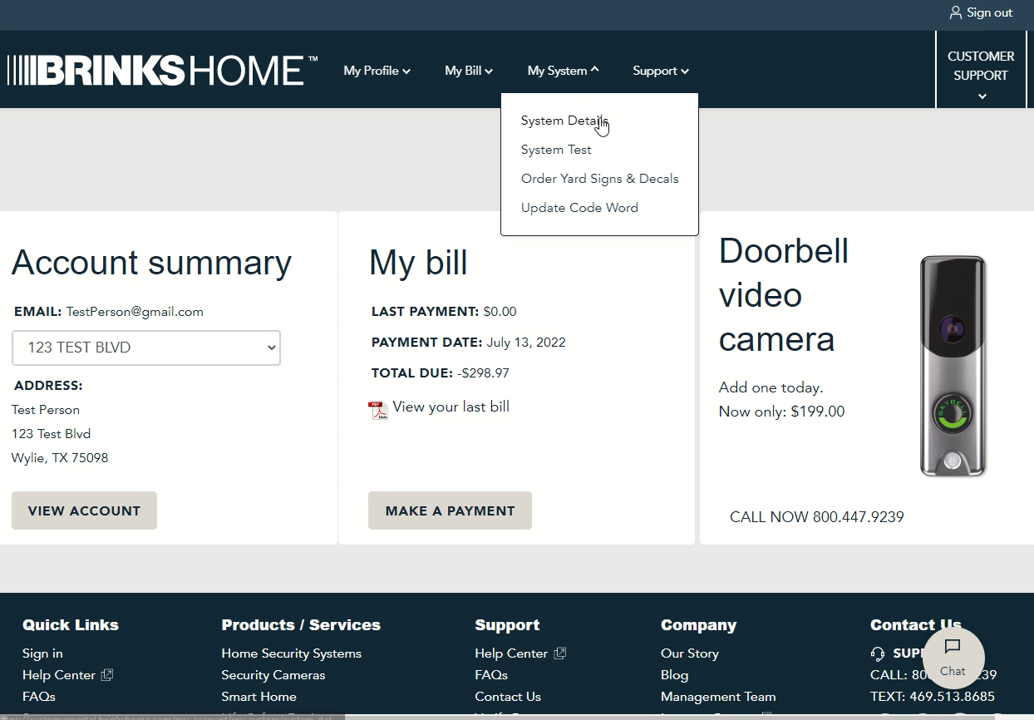Open the View your last bill link
The image size is (1034, 720).
point(451,407)
